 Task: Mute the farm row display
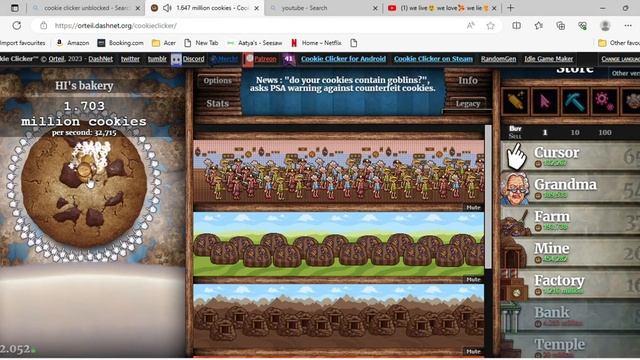tap(473, 280)
